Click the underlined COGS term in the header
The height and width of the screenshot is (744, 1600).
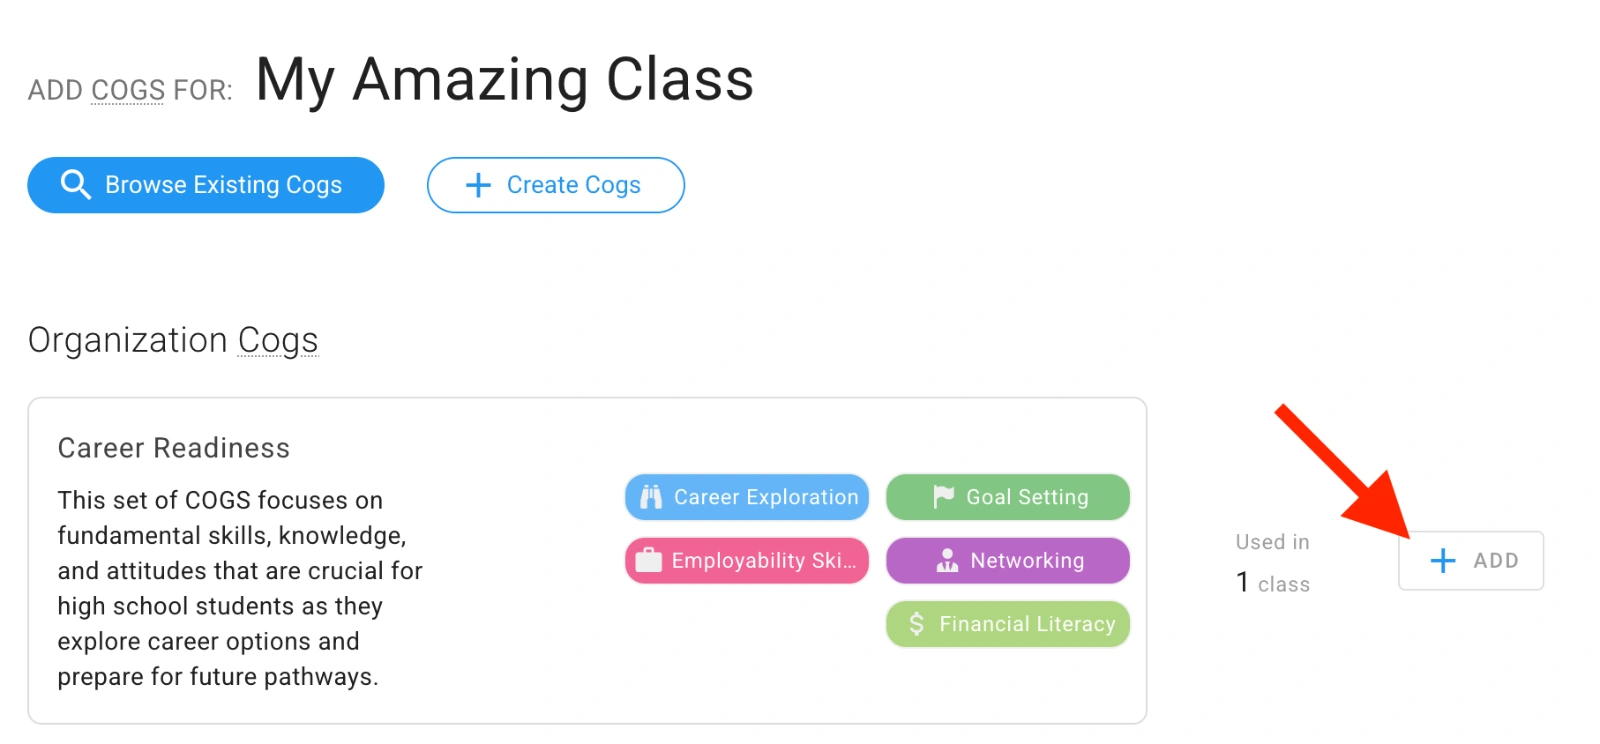[x=128, y=90]
